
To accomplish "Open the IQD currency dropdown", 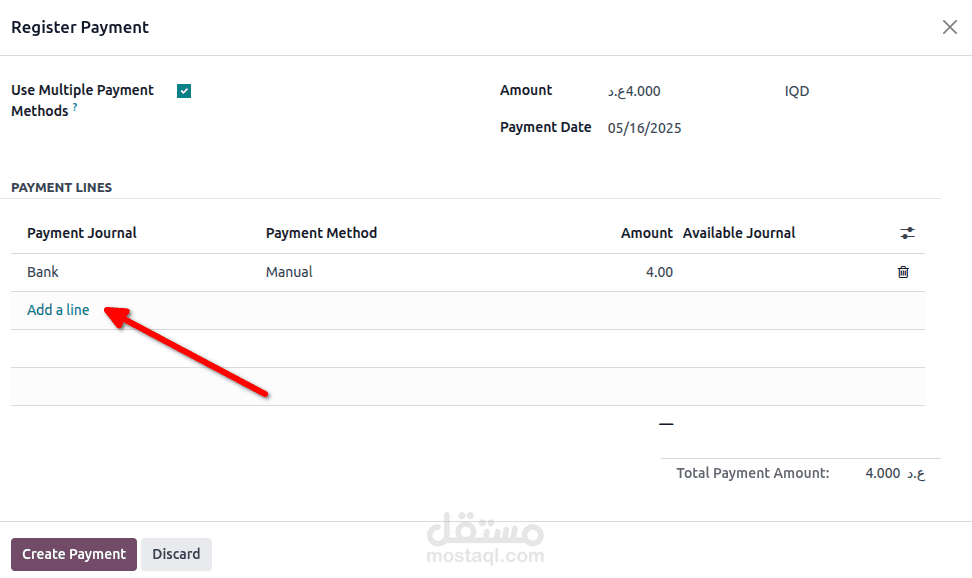I will tap(797, 91).
